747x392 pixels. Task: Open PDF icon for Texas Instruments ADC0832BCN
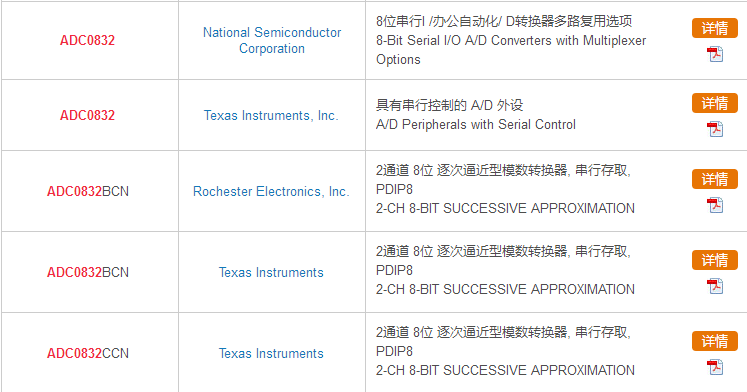click(x=715, y=286)
